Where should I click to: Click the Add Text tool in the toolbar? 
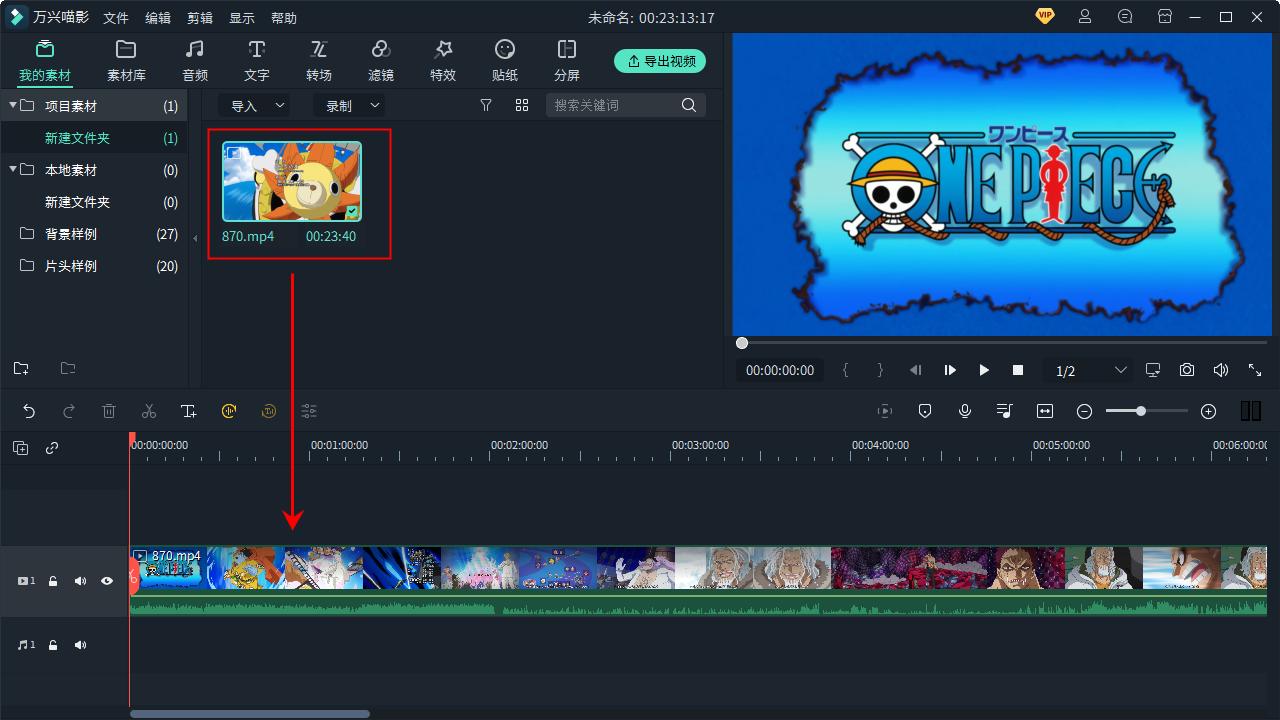[188, 410]
